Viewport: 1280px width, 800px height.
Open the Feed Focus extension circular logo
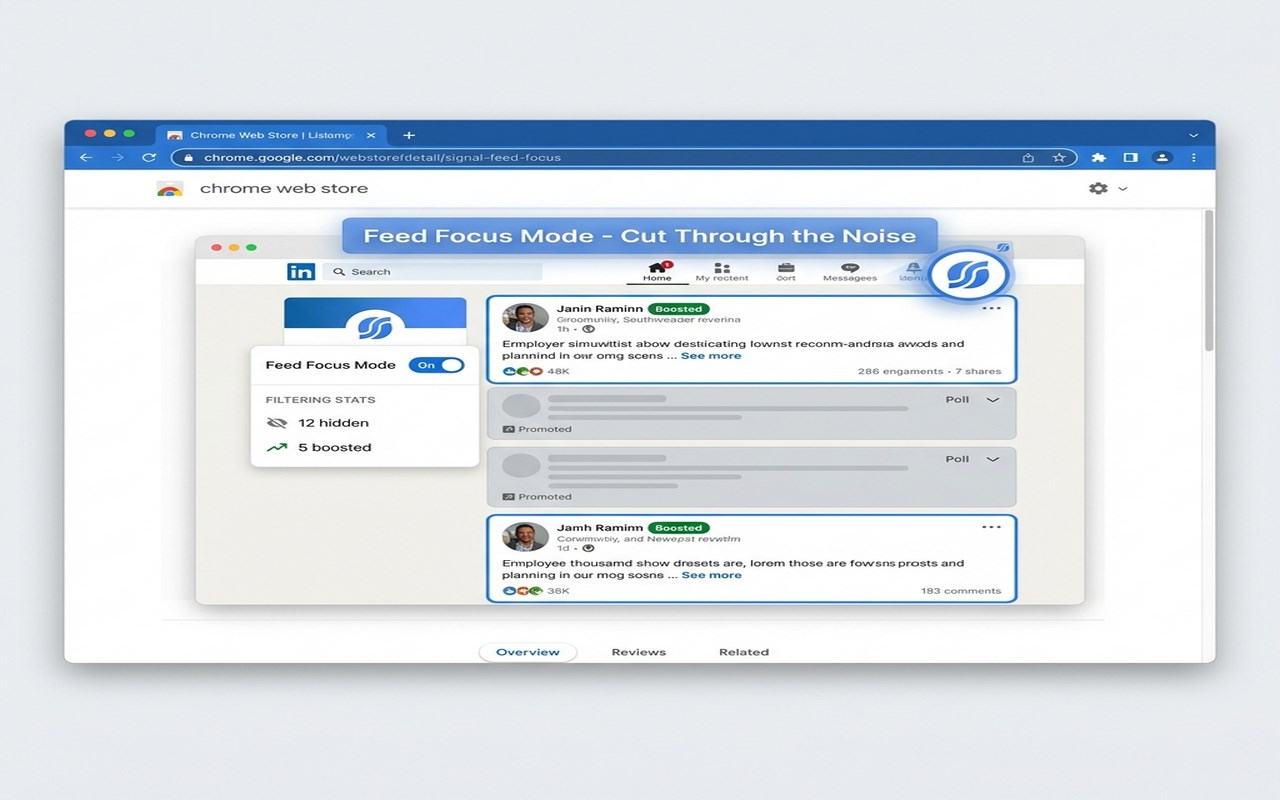click(967, 273)
